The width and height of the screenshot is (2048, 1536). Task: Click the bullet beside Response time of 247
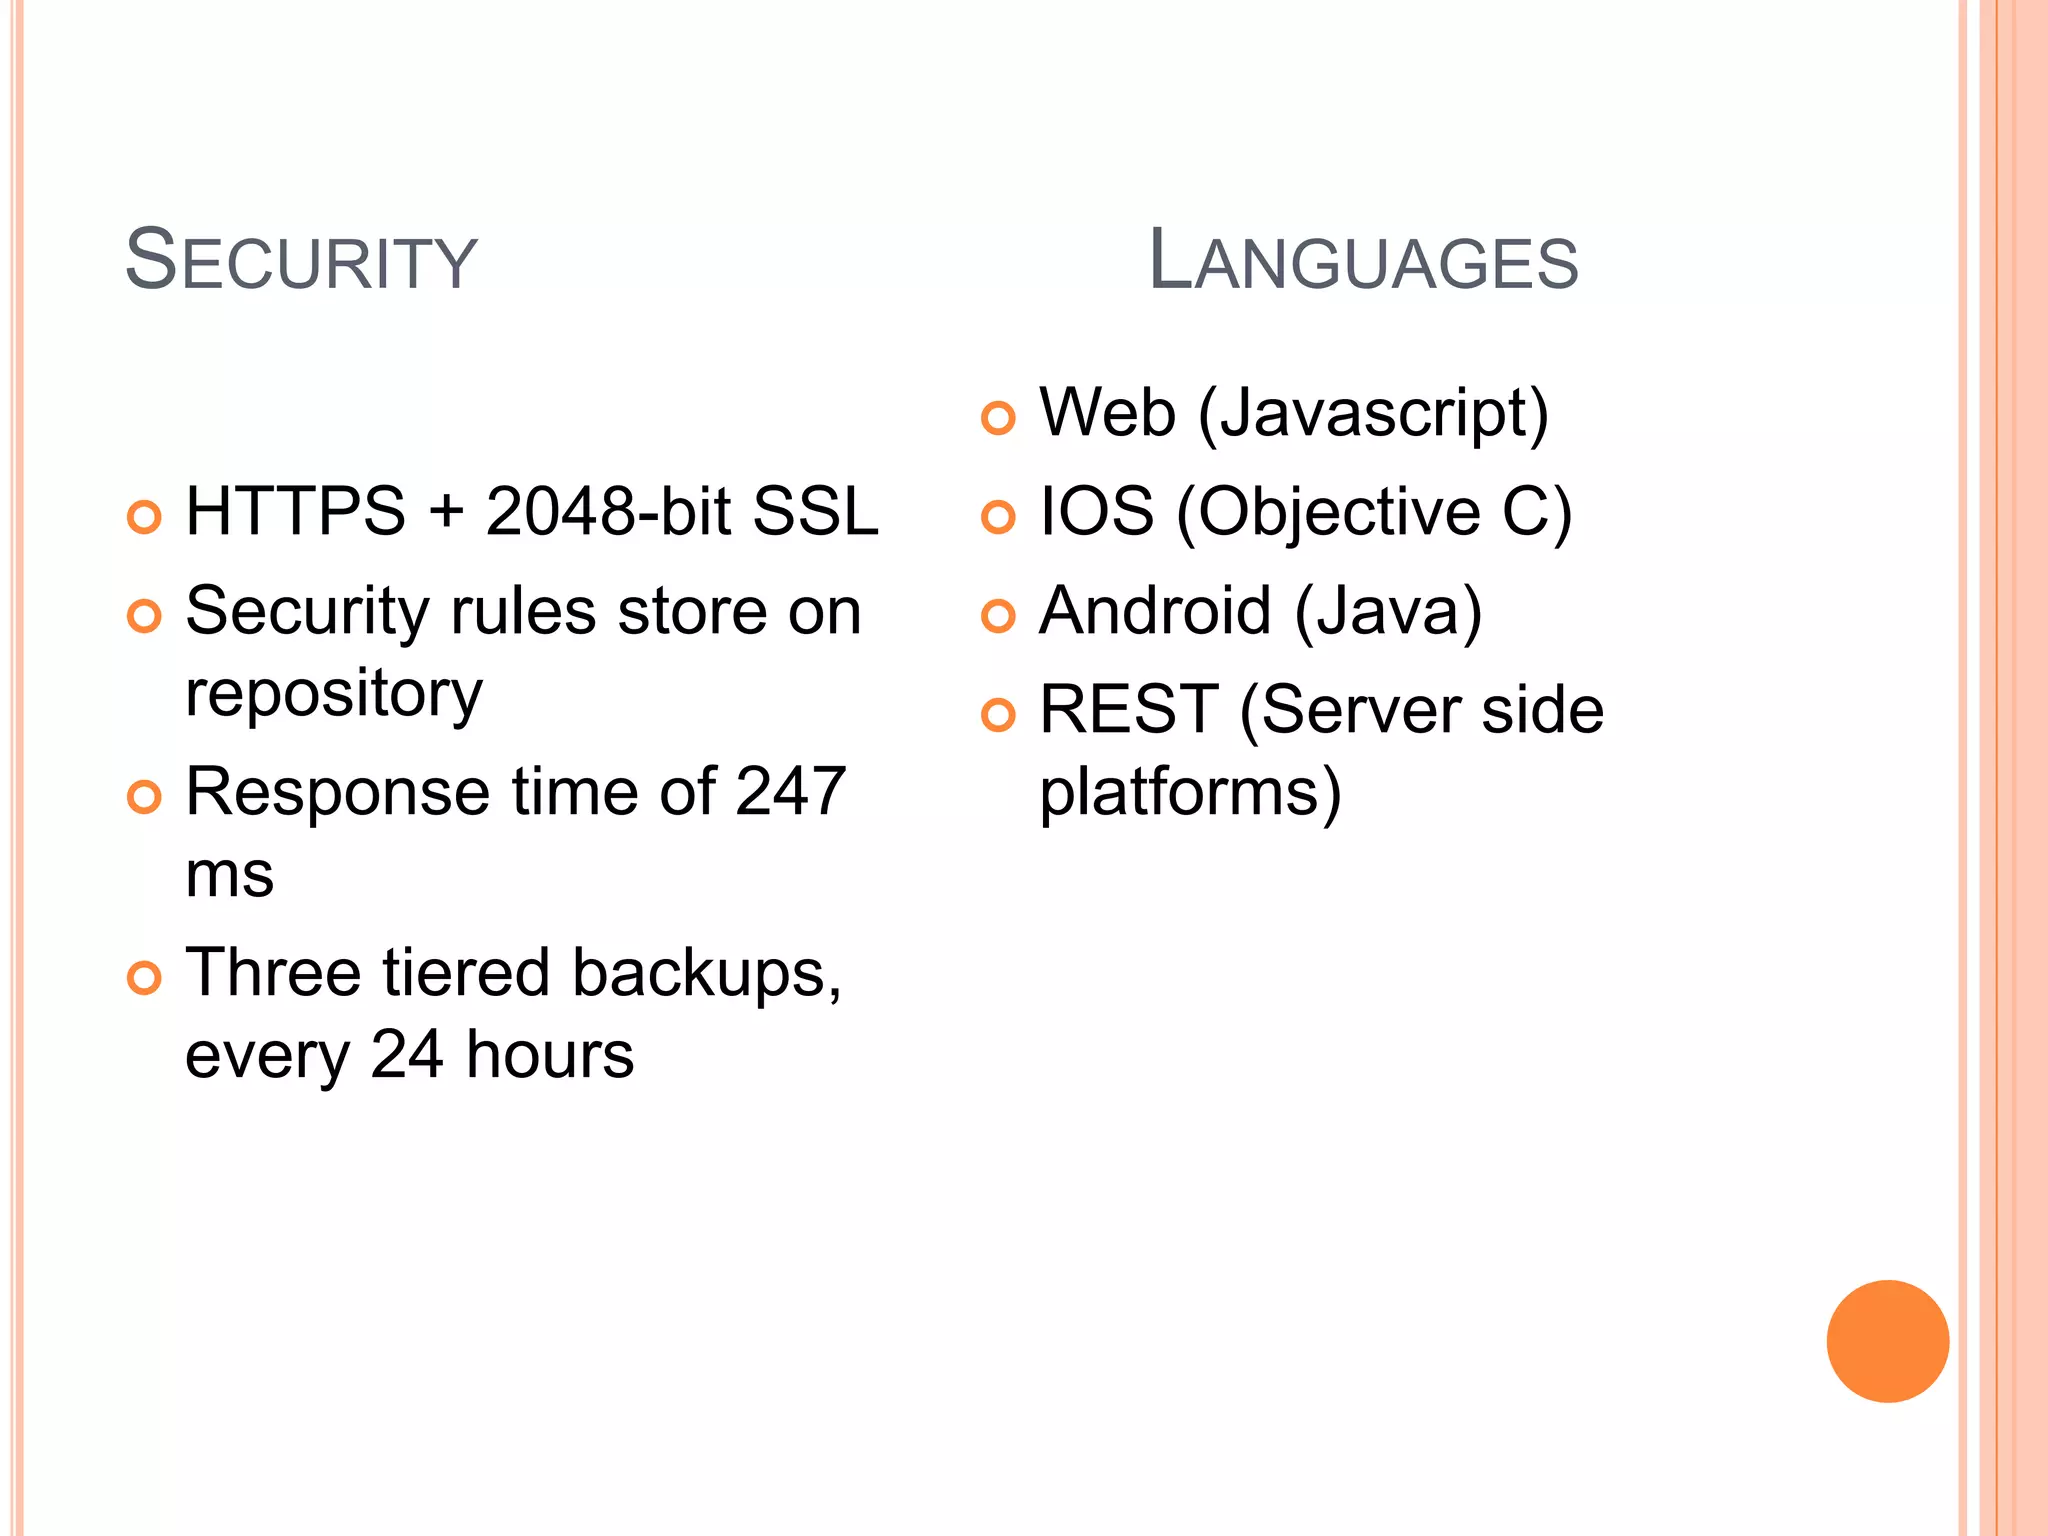click(x=144, y=797)
